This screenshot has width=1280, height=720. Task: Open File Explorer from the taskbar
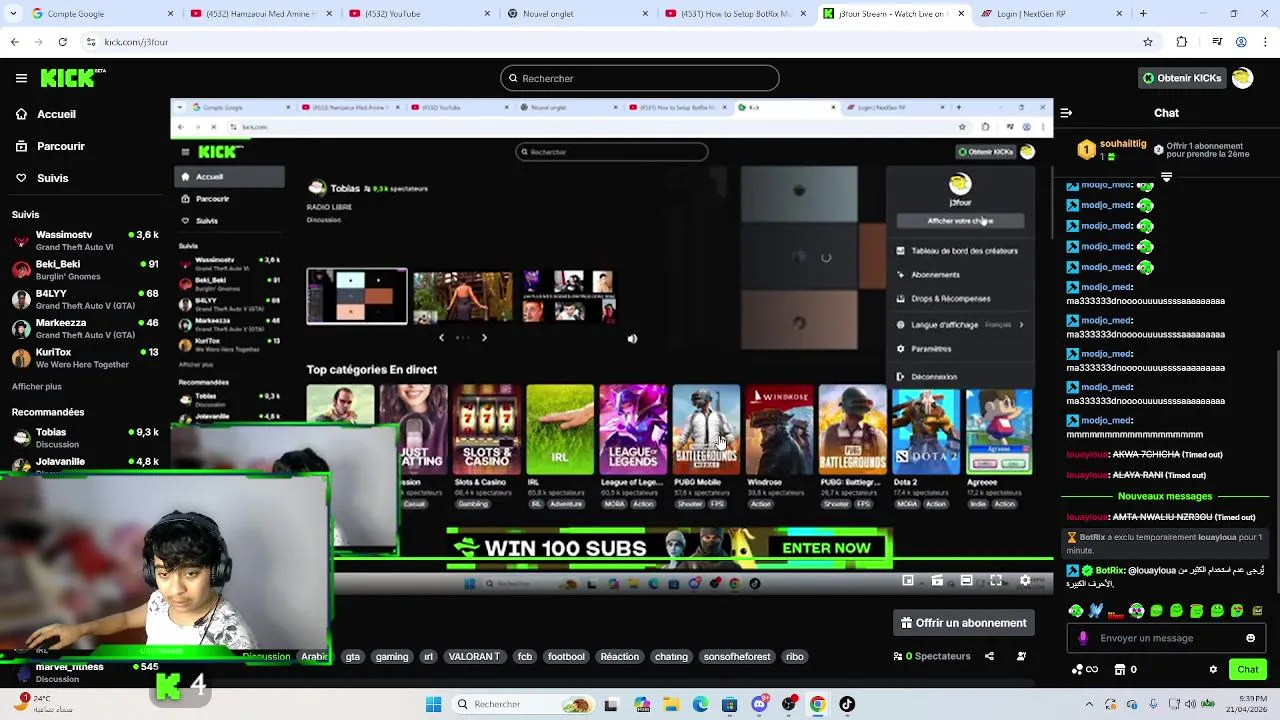tap(671, 704)
